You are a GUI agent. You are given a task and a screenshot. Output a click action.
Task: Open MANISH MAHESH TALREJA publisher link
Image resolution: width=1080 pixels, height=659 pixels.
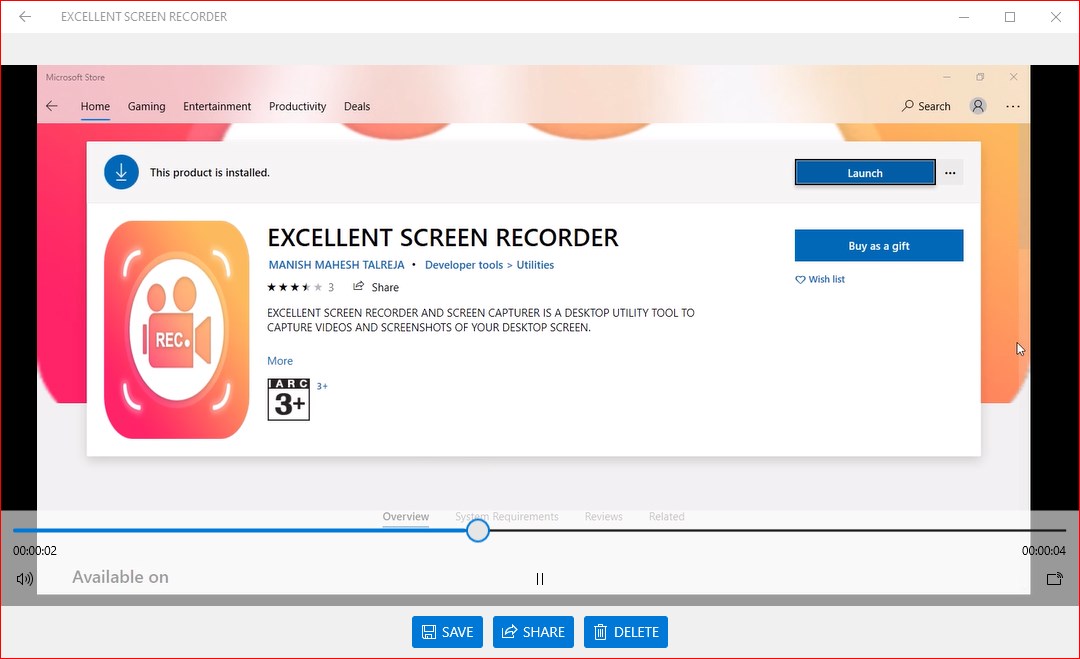336,265
